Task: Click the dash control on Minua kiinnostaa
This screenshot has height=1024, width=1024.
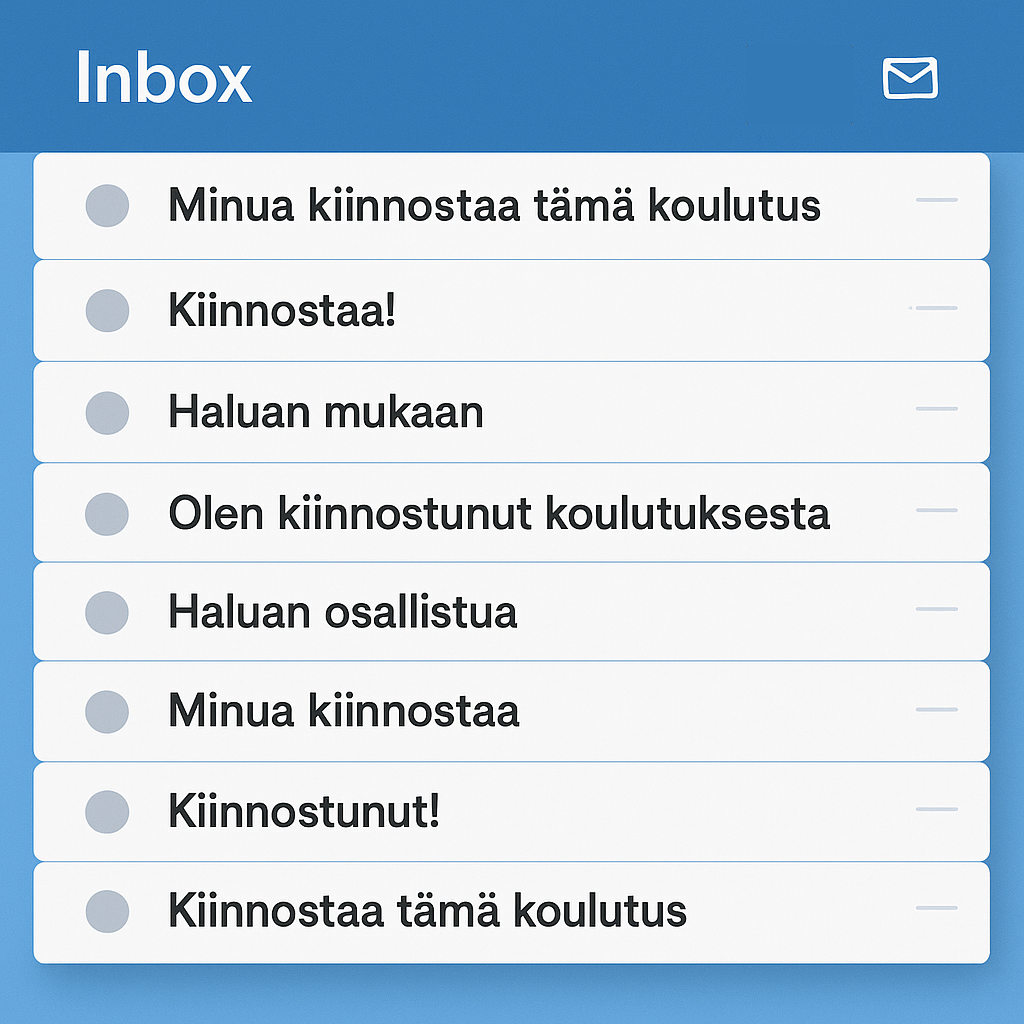Action: [938, 708]
